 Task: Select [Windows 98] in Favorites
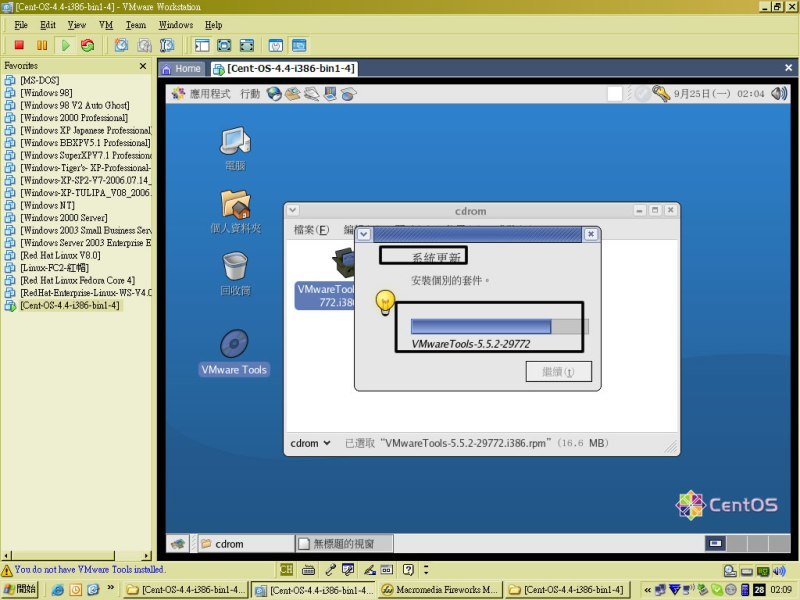click(46, 93)
